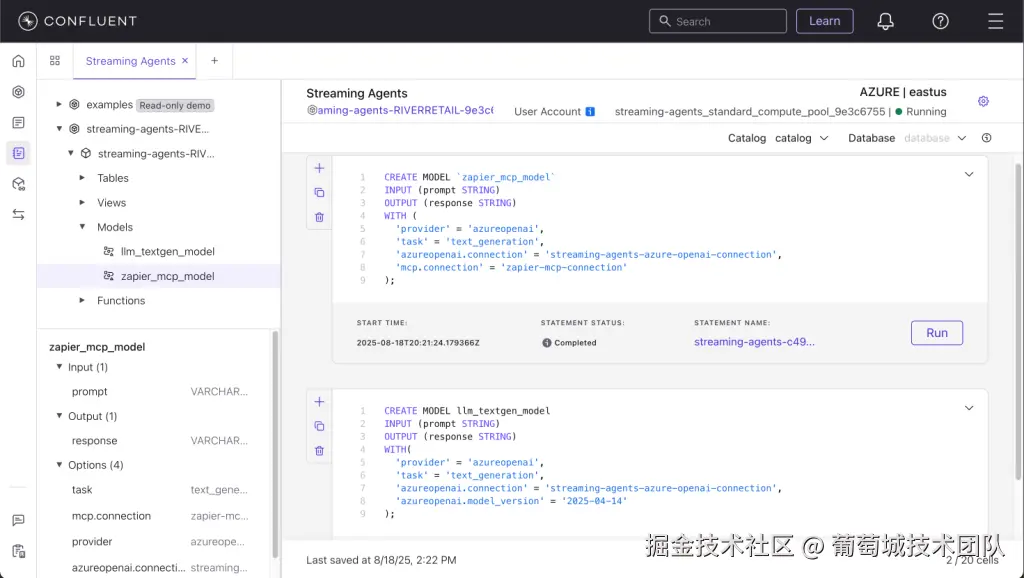Add a new workspace tab
1024x578 pixels.
(x=214, y=61)
